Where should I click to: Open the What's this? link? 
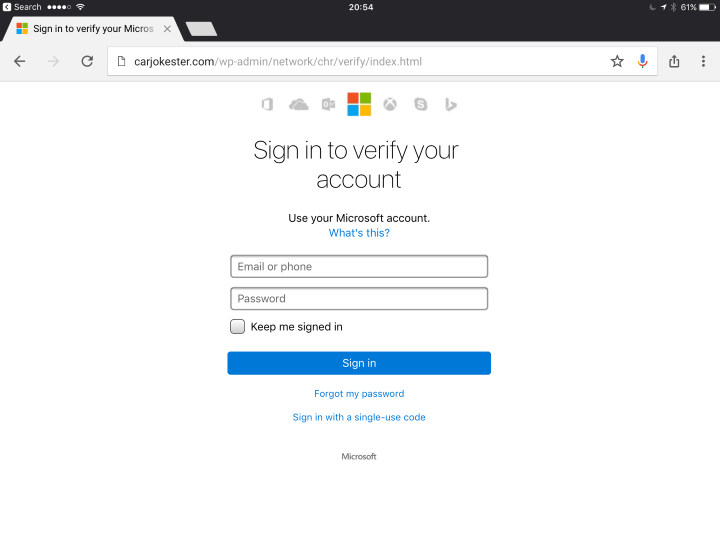point(359,233)
